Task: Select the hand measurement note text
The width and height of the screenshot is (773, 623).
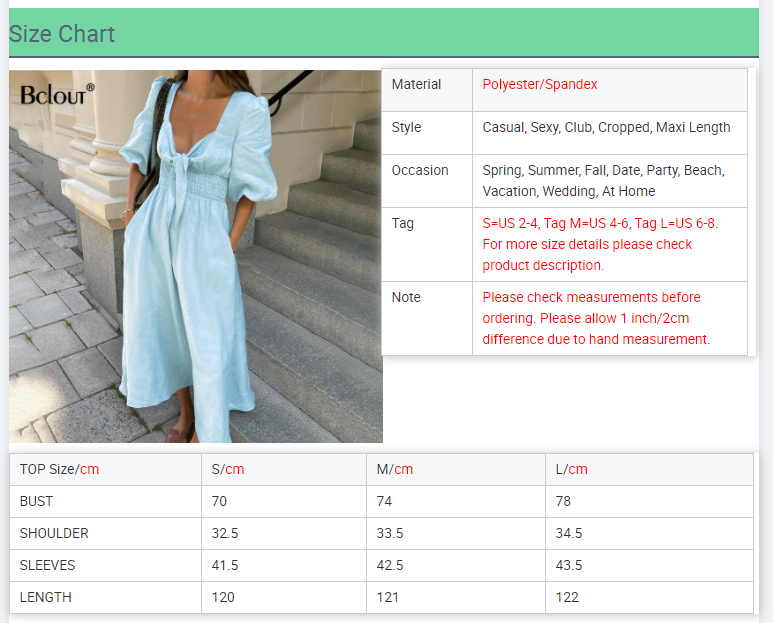Action: (x=595, y=318)
